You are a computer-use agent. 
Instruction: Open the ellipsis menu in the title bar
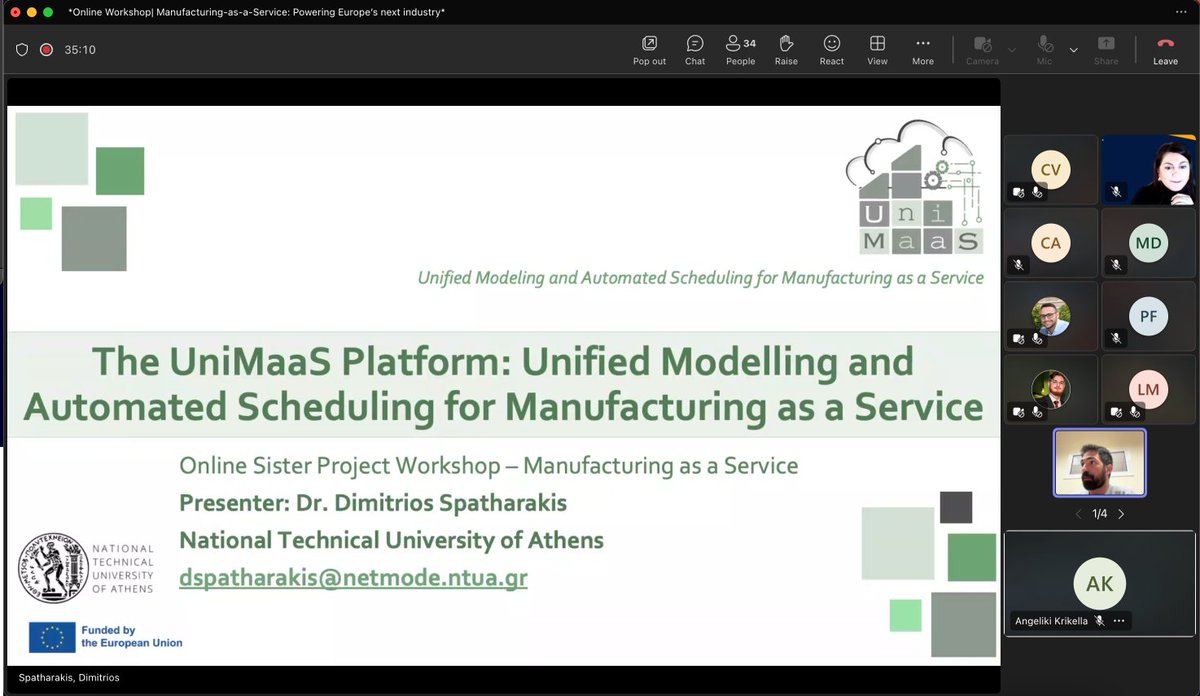pos(1180,12)
